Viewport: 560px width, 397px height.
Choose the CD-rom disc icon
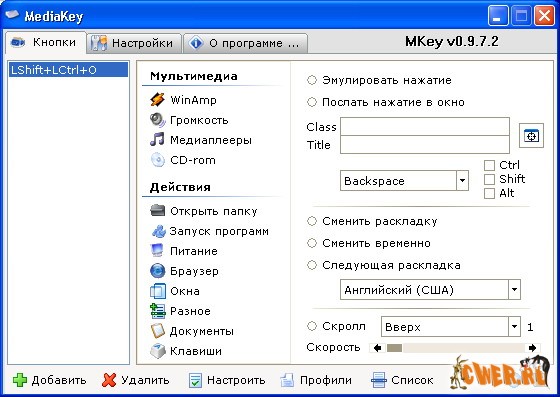157,160
